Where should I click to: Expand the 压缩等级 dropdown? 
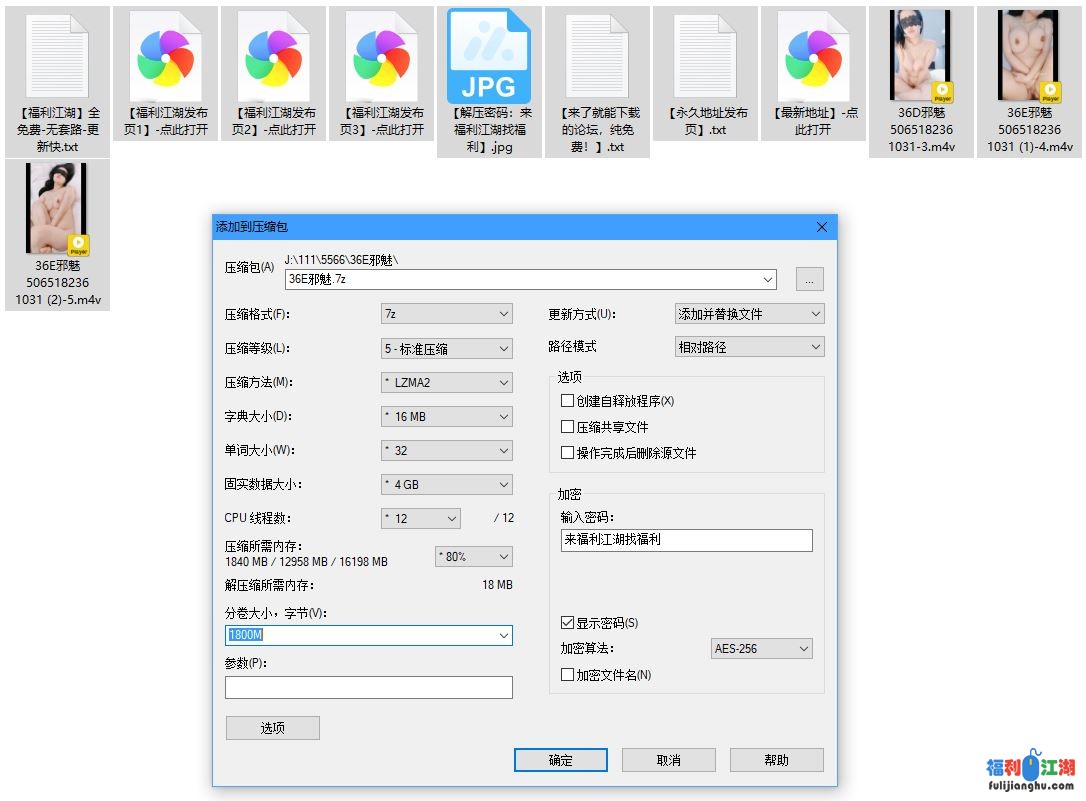coord(447,349)
